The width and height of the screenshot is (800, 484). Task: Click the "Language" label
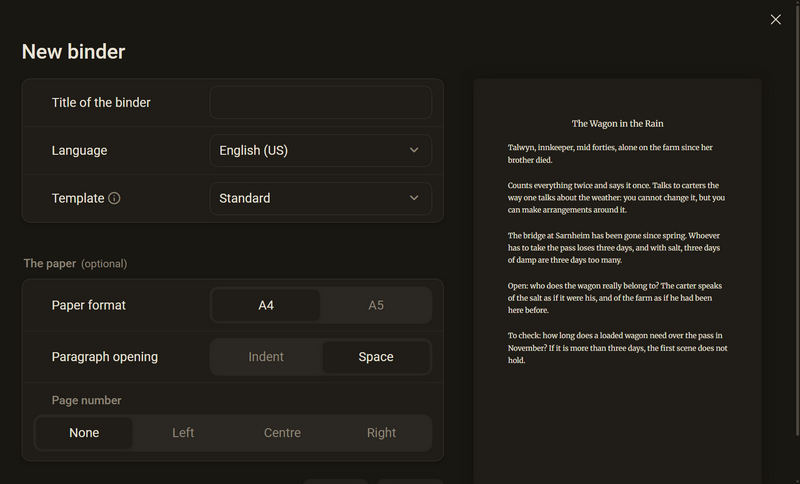80,150
